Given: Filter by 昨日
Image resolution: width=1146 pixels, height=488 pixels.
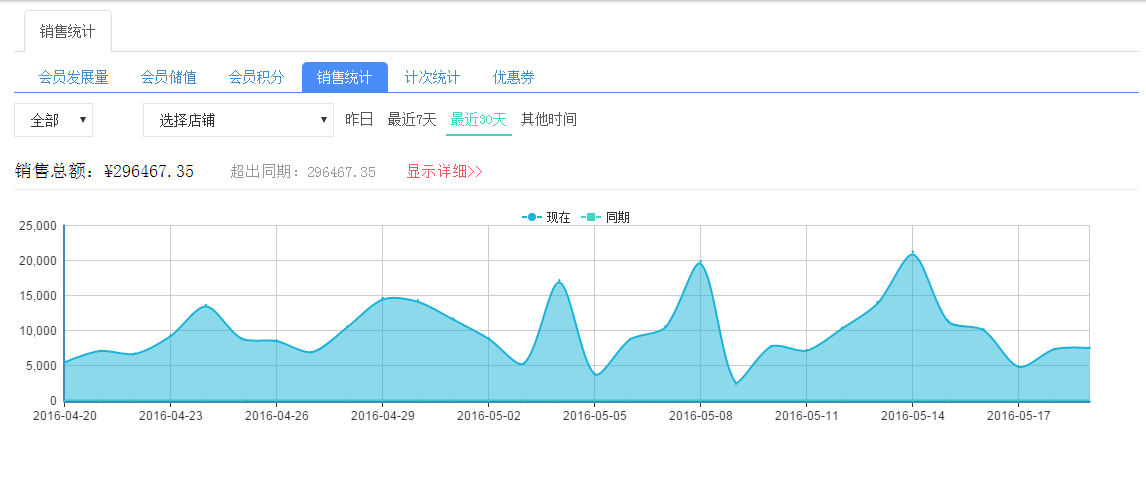Looking at the screenshot, I should 359,119.
